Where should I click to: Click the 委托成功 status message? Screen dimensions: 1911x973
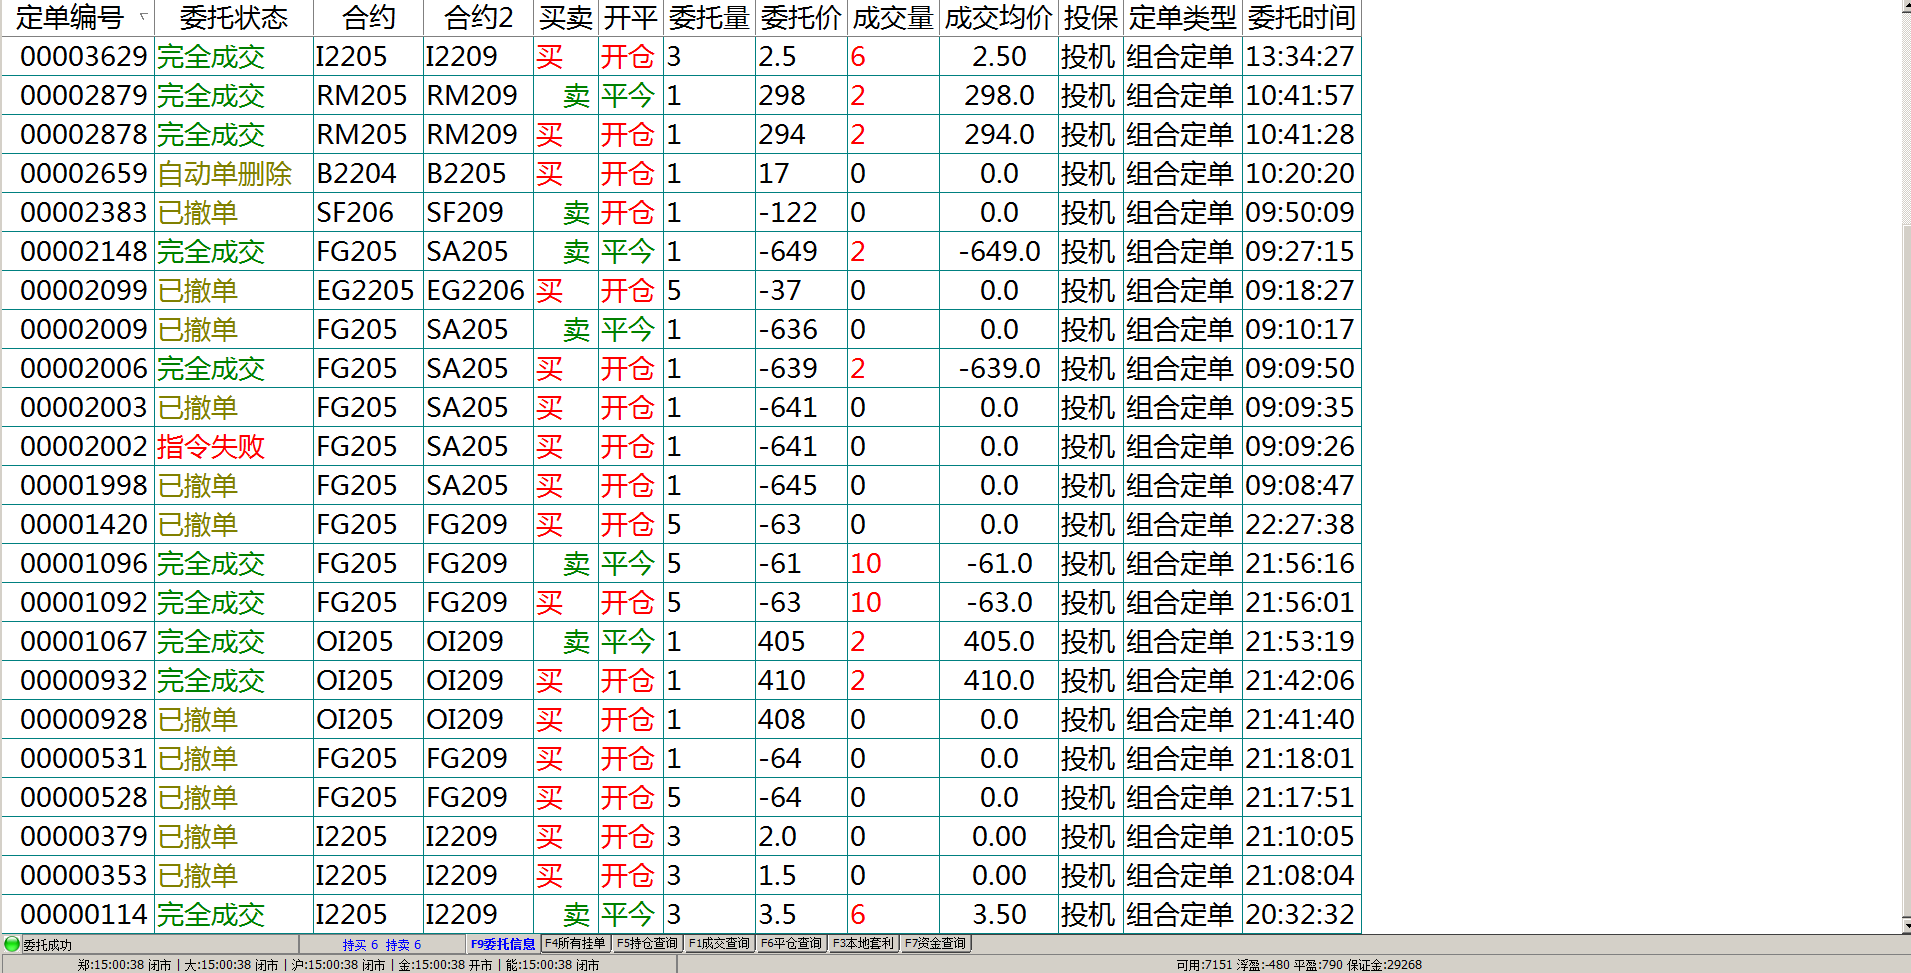[x=47, y=945]
